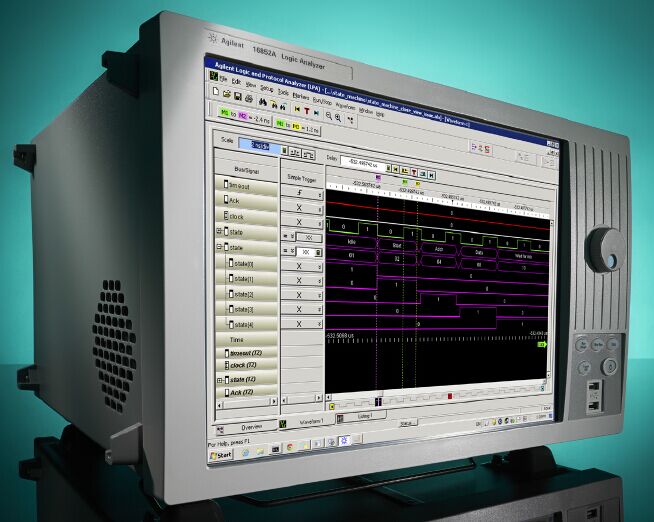Click the waveform horizontal scrollbar left arrow
654x522 pixels.
329,397
